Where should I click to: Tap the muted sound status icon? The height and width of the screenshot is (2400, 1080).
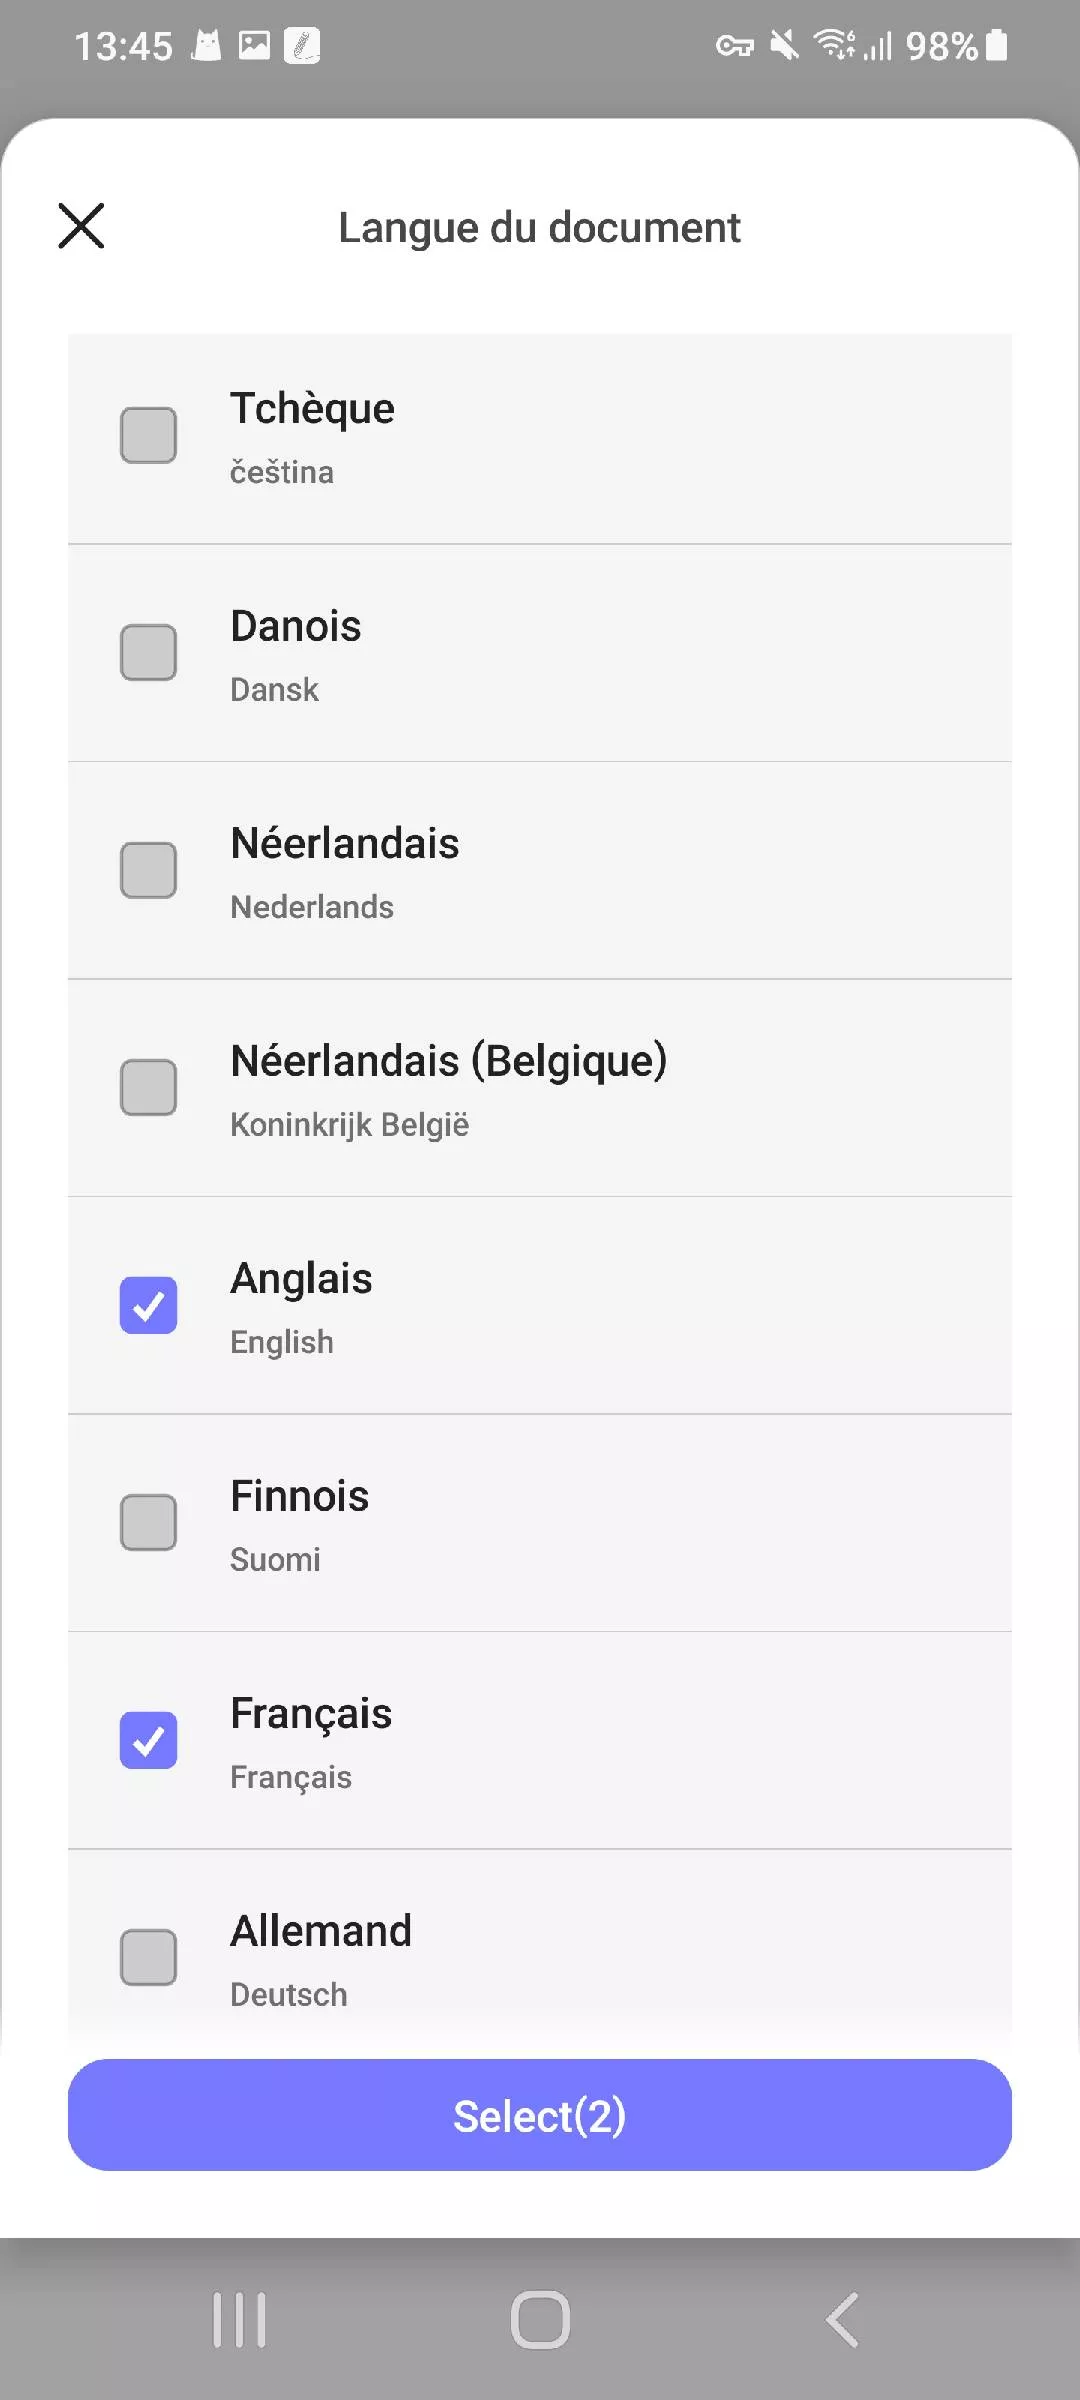[785, 45]
